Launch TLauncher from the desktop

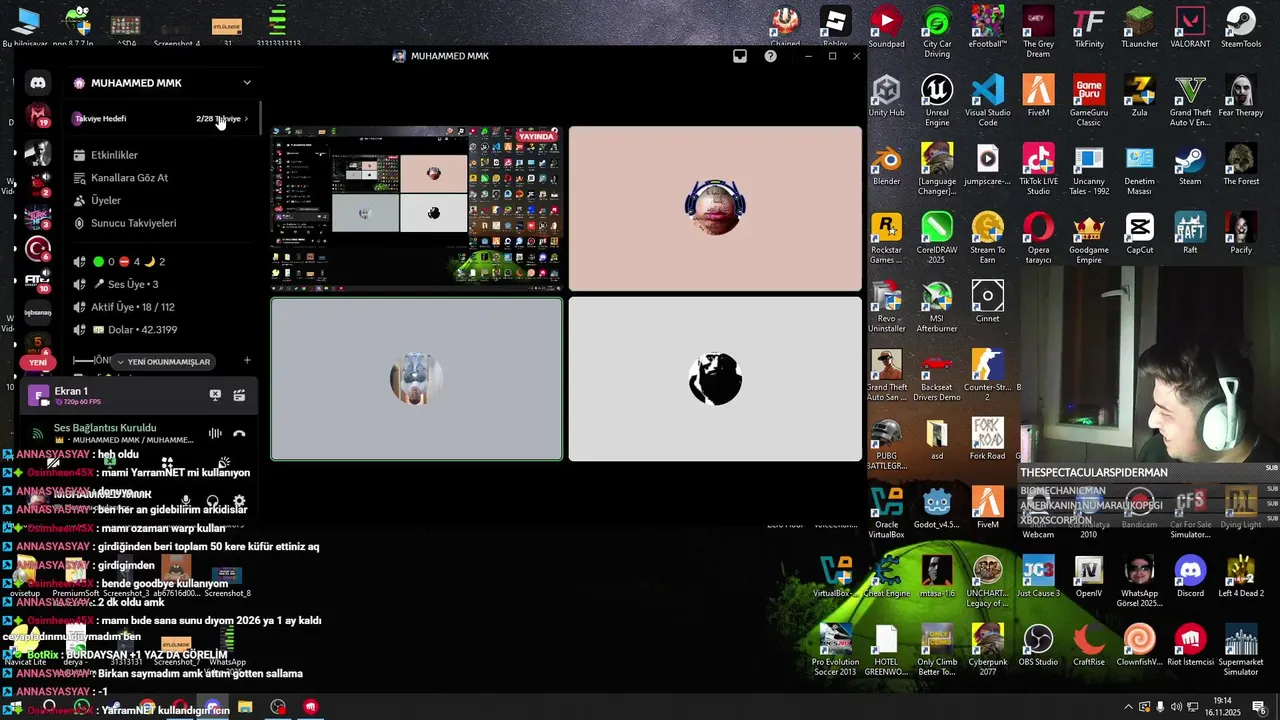tap(1139, 27)
